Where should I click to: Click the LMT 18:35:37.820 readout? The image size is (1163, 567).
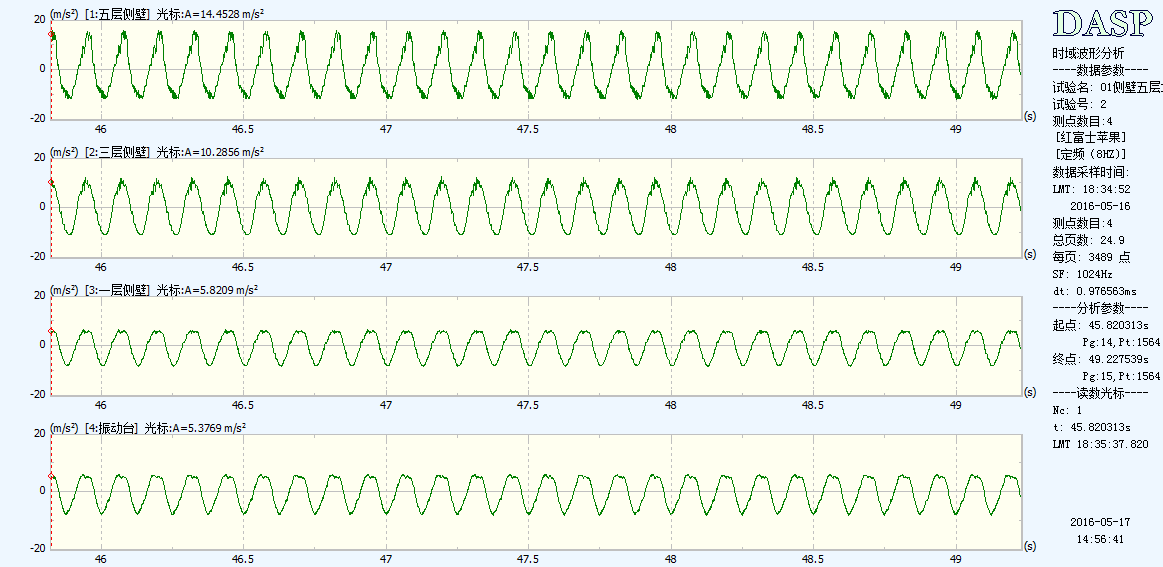click(x=1101, y=445)
